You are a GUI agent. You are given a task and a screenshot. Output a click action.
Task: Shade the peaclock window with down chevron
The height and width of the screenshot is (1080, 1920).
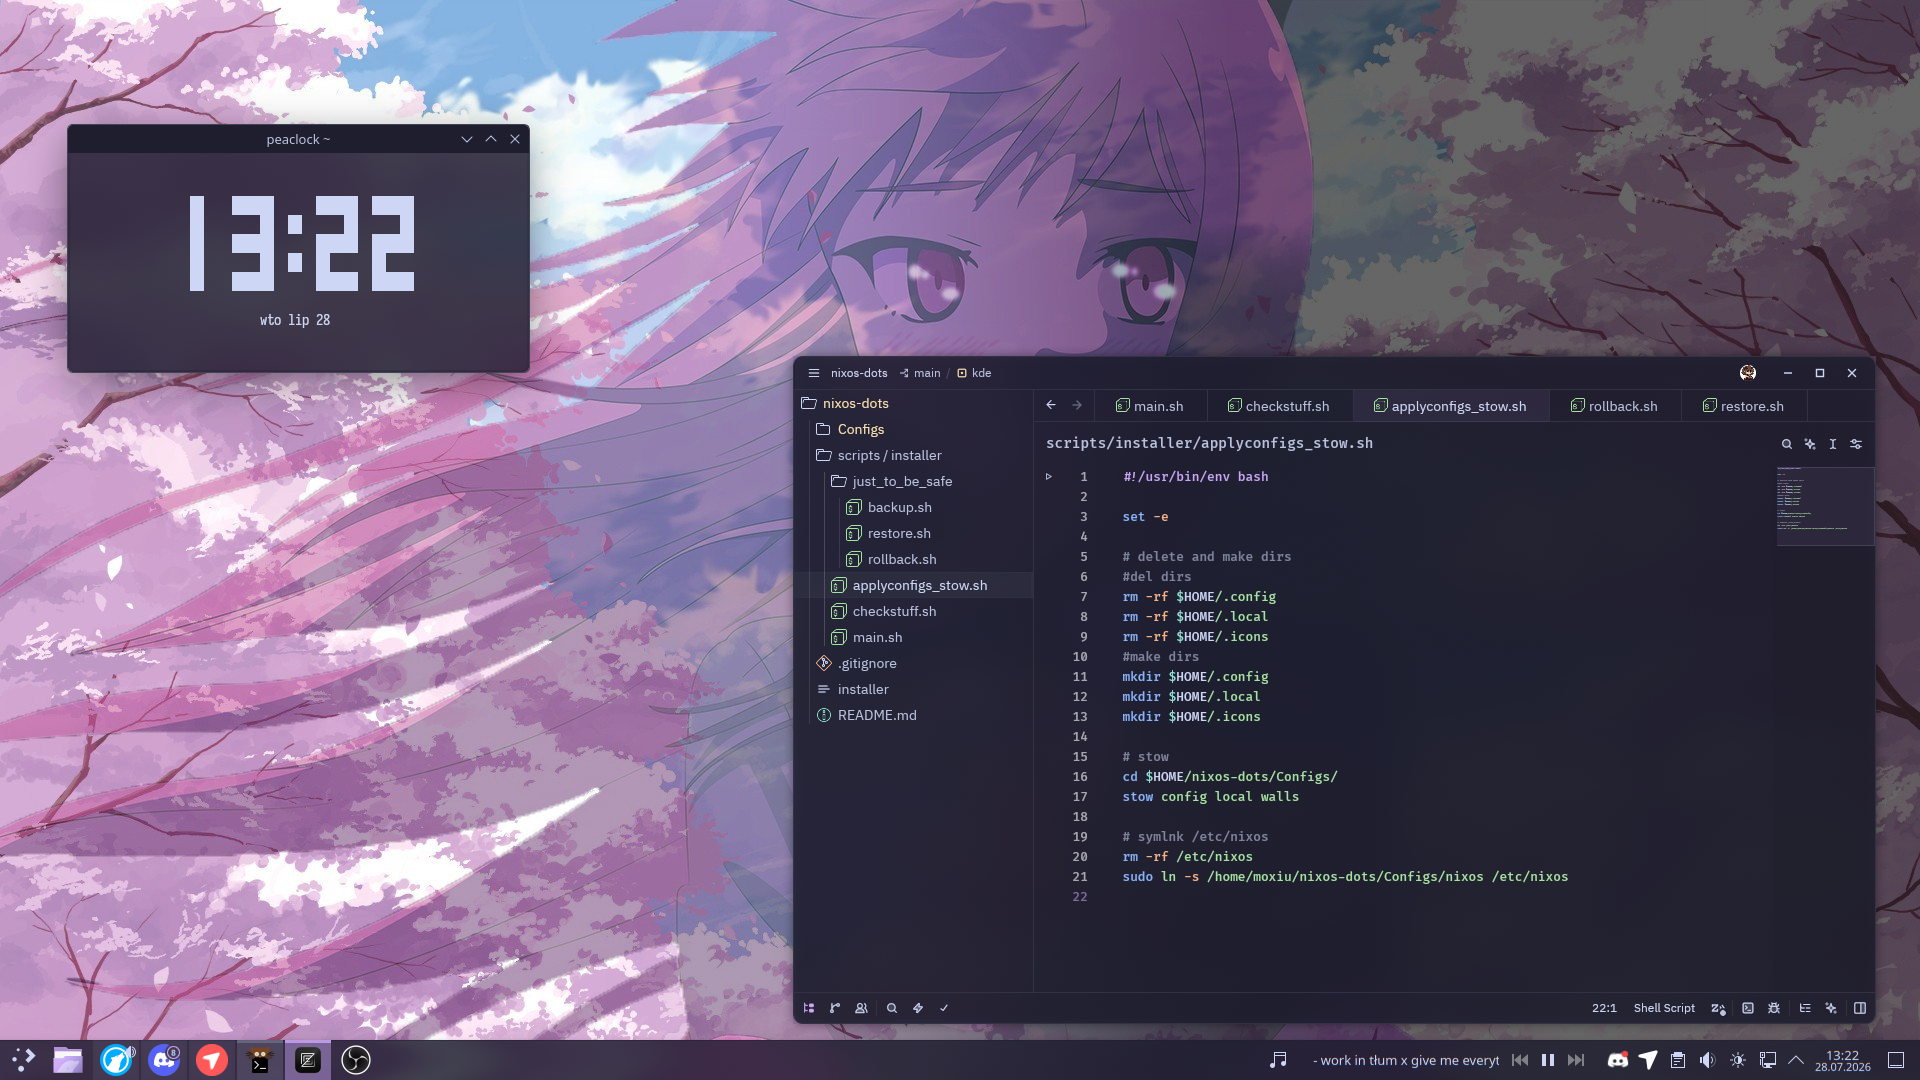click(467, 139)
